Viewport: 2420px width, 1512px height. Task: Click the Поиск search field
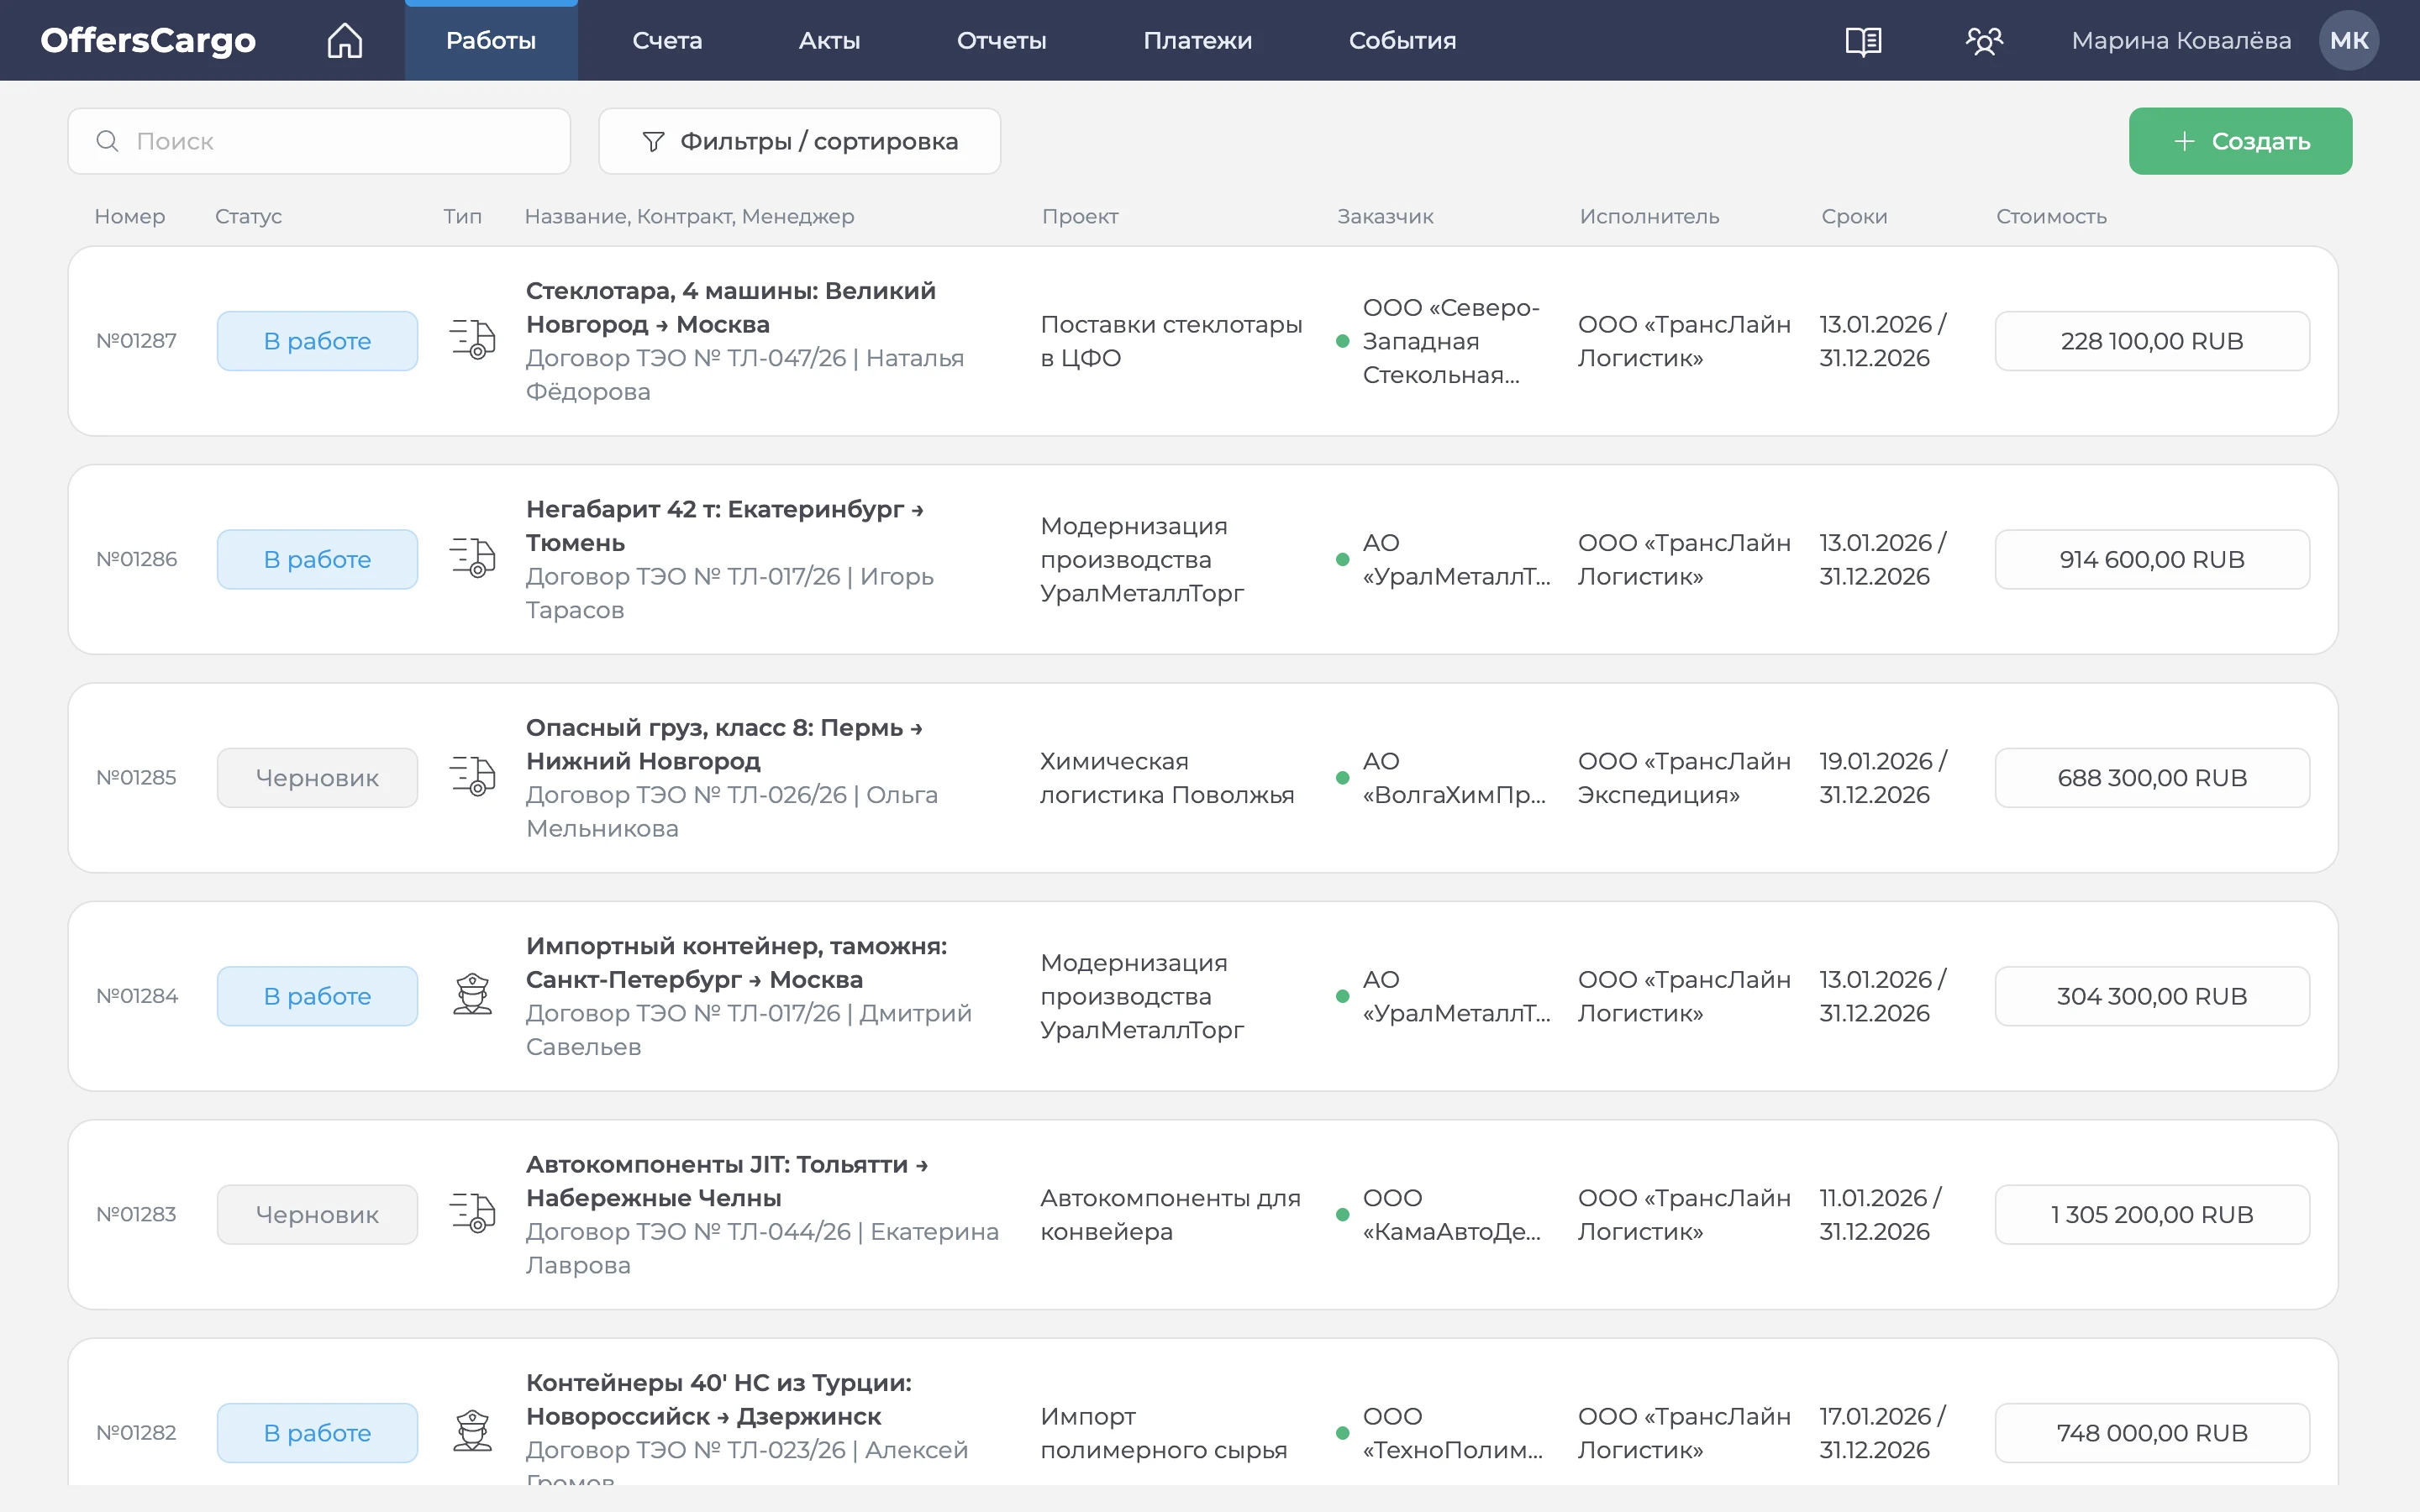[x=319, y=141]
